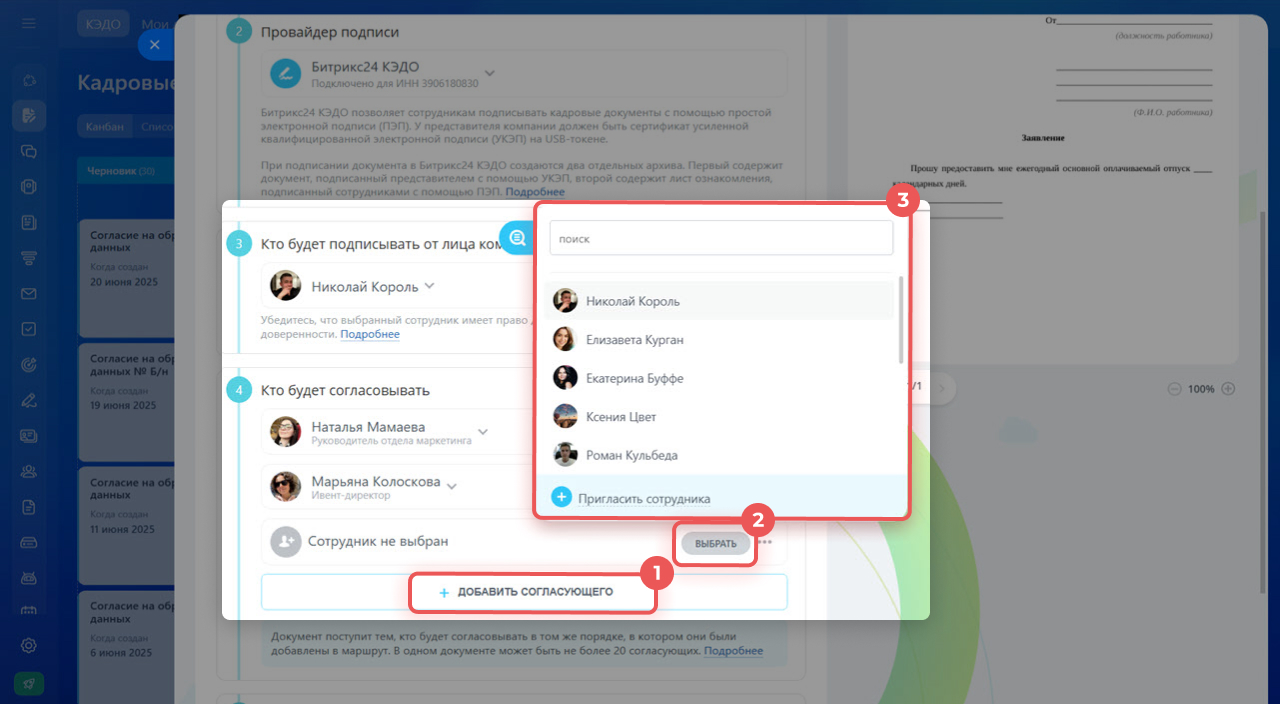Click the Пригласить сотрудника link

(x=644, y=498)
